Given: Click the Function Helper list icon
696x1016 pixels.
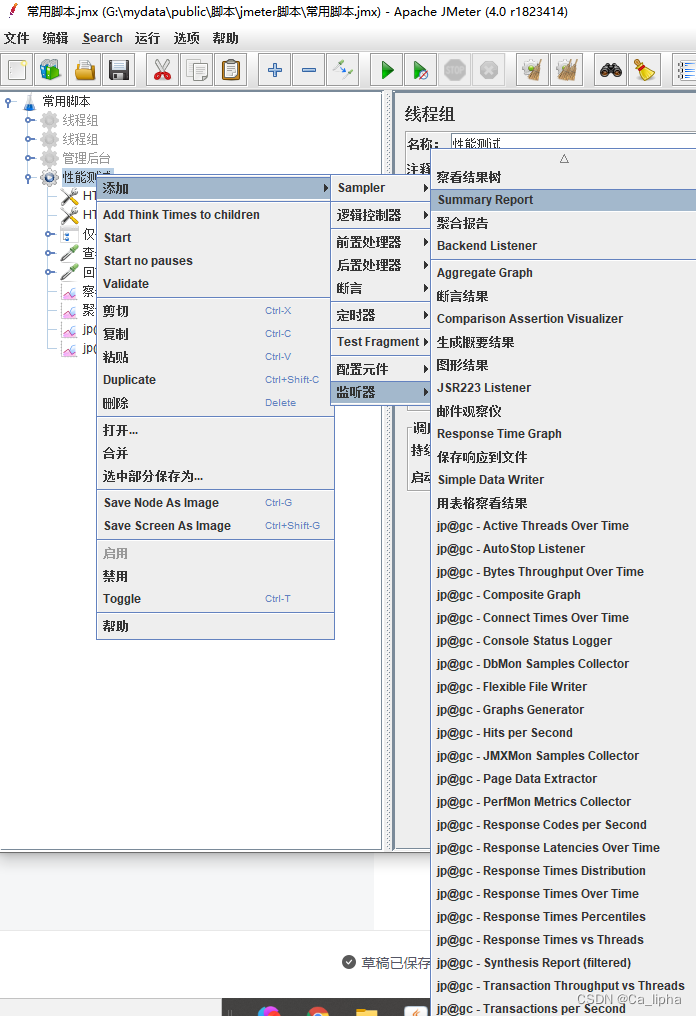Looking at the screenshot, I should 686,69.
